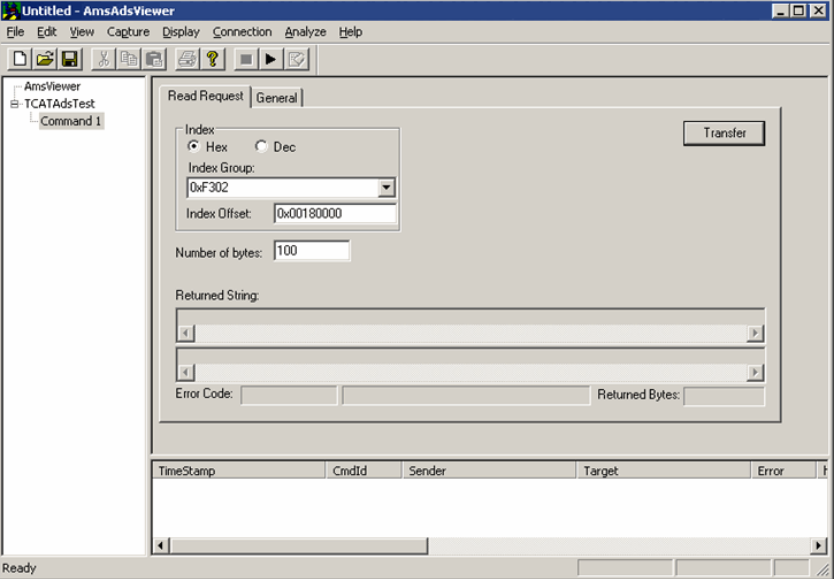Screen dimensions: 835x579
Task: Open the Index Group dropdown arrow
Action: (386, 187)
